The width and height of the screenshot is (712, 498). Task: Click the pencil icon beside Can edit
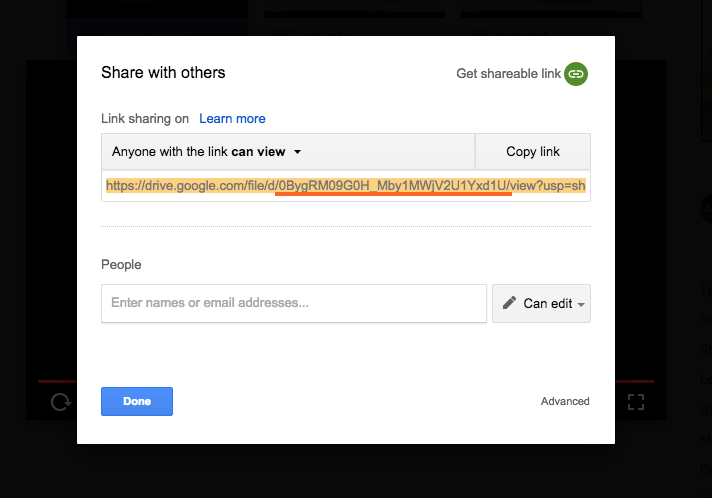(x=509, y=303)
